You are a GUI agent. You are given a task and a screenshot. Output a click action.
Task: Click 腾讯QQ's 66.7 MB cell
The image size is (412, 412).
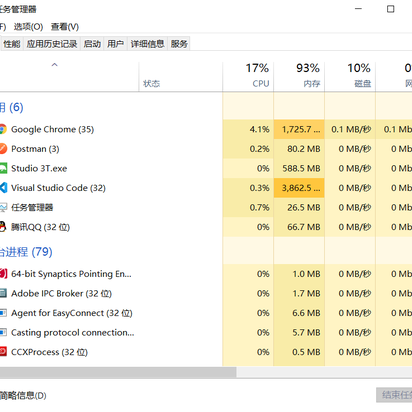click(299, 227)
